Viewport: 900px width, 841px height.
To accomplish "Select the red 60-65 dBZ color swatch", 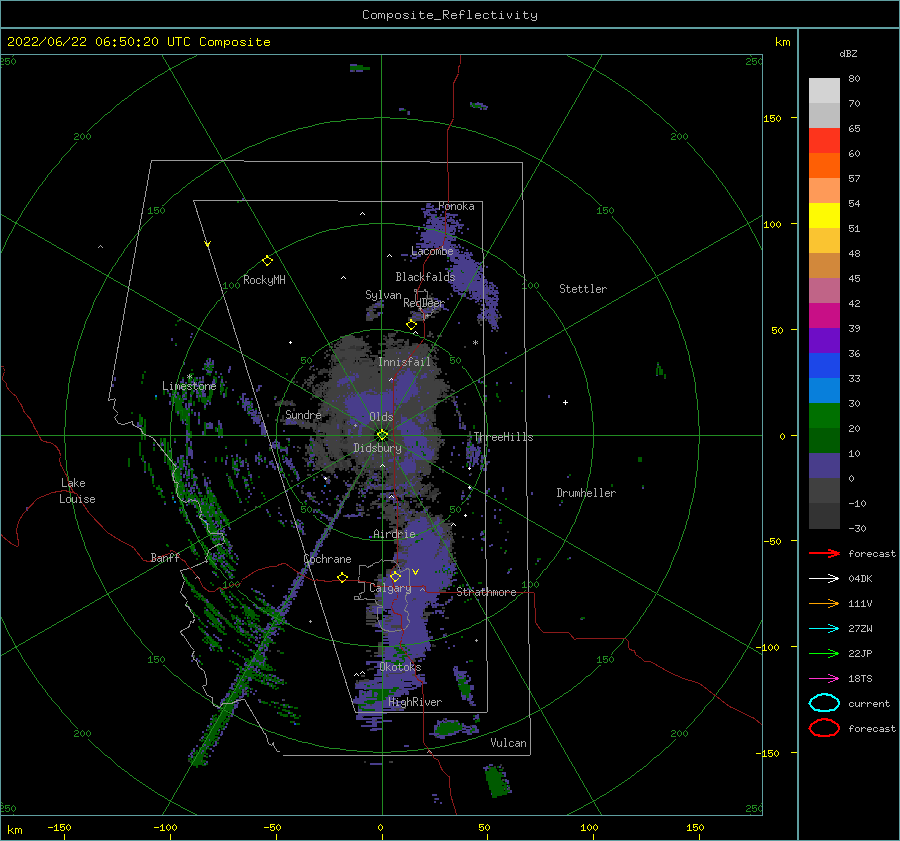I will (x=824, y=141).
